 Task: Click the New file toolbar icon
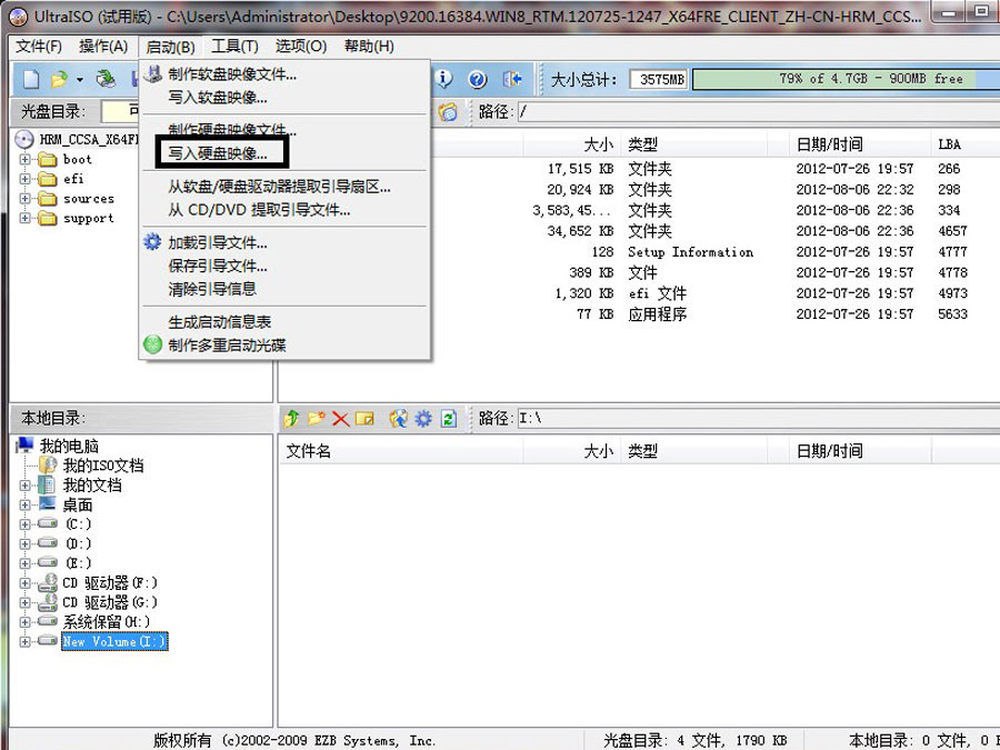(31, 79)
